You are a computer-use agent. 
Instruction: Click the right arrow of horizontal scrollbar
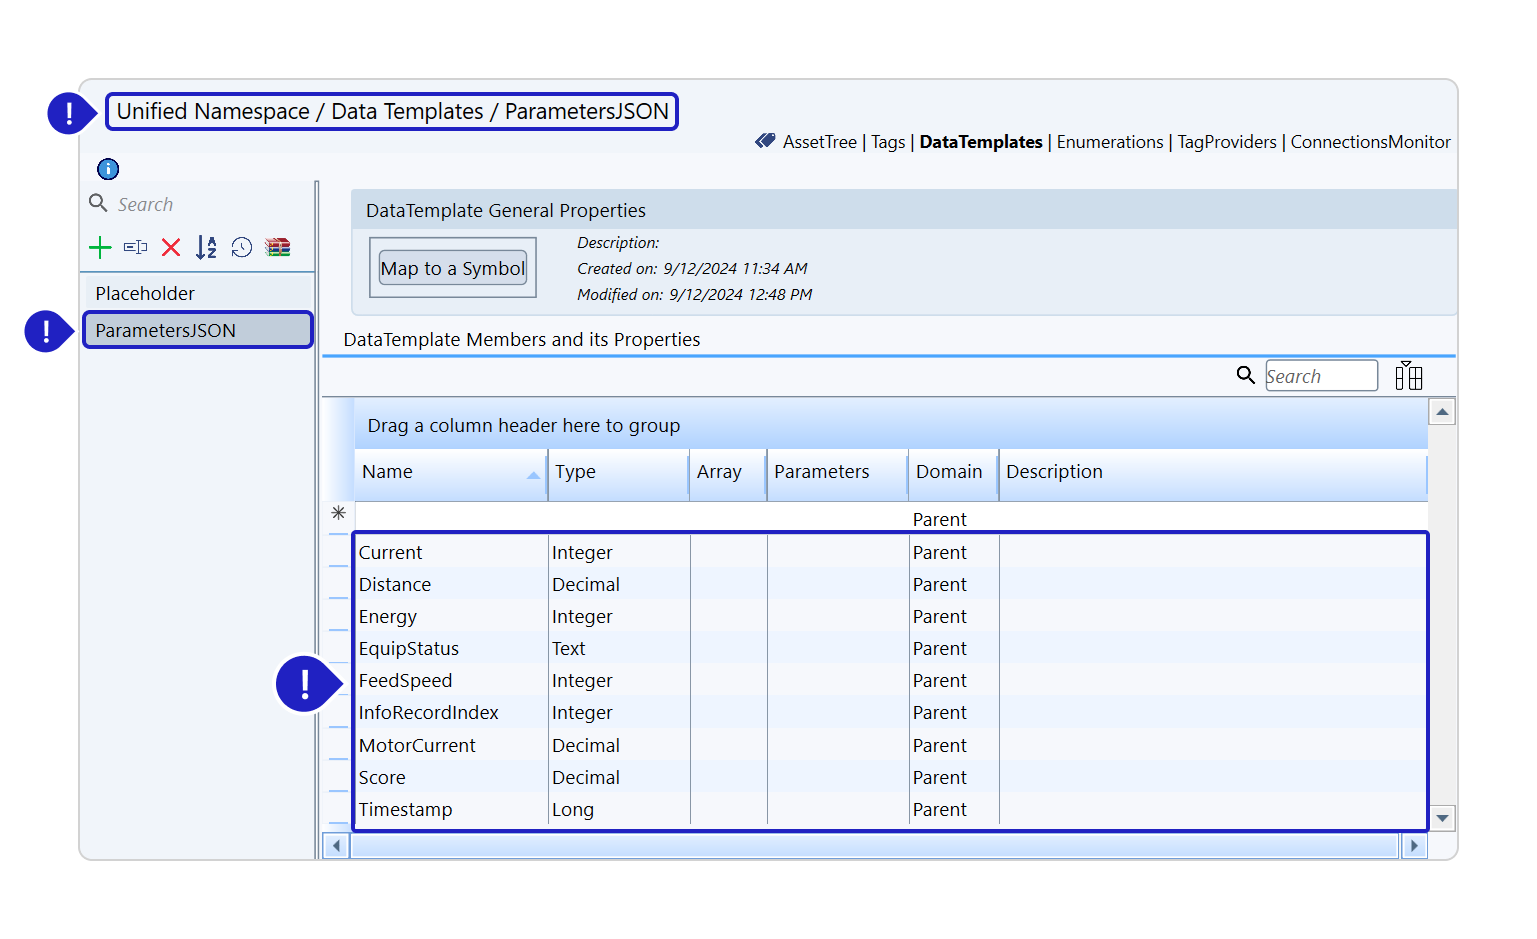1414,846
